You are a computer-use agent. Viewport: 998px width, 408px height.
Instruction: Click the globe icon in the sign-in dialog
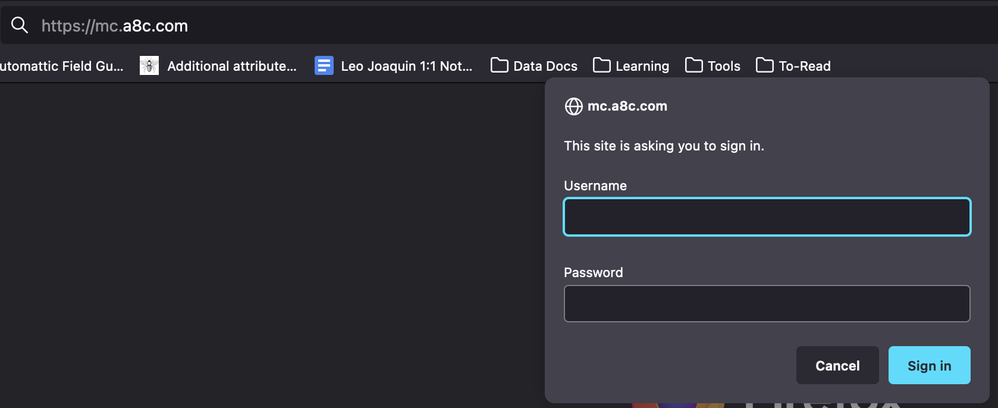(x=574, y=106)
